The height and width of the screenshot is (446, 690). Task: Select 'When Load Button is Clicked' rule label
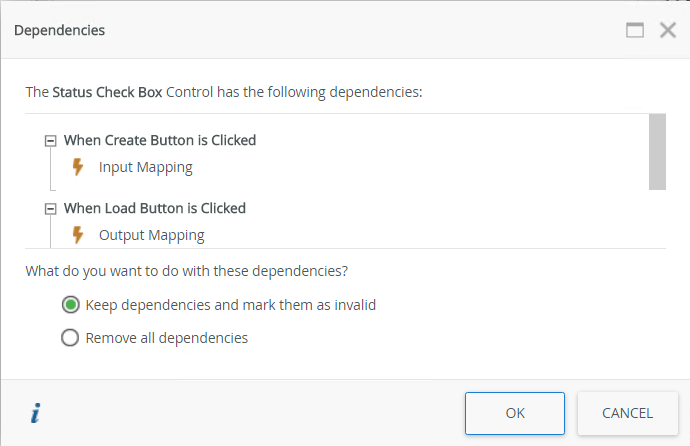tap(155, 208)
